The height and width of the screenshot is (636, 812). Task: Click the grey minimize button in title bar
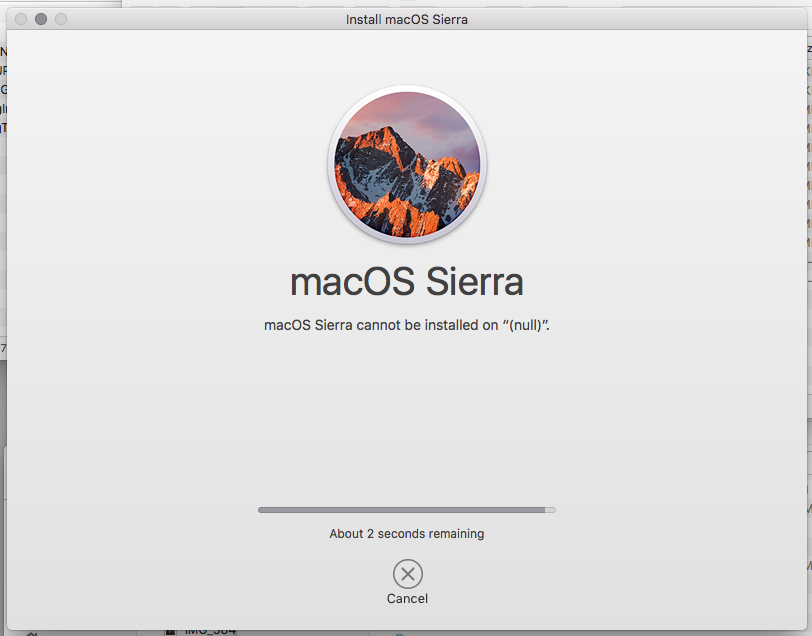(41, 19)
